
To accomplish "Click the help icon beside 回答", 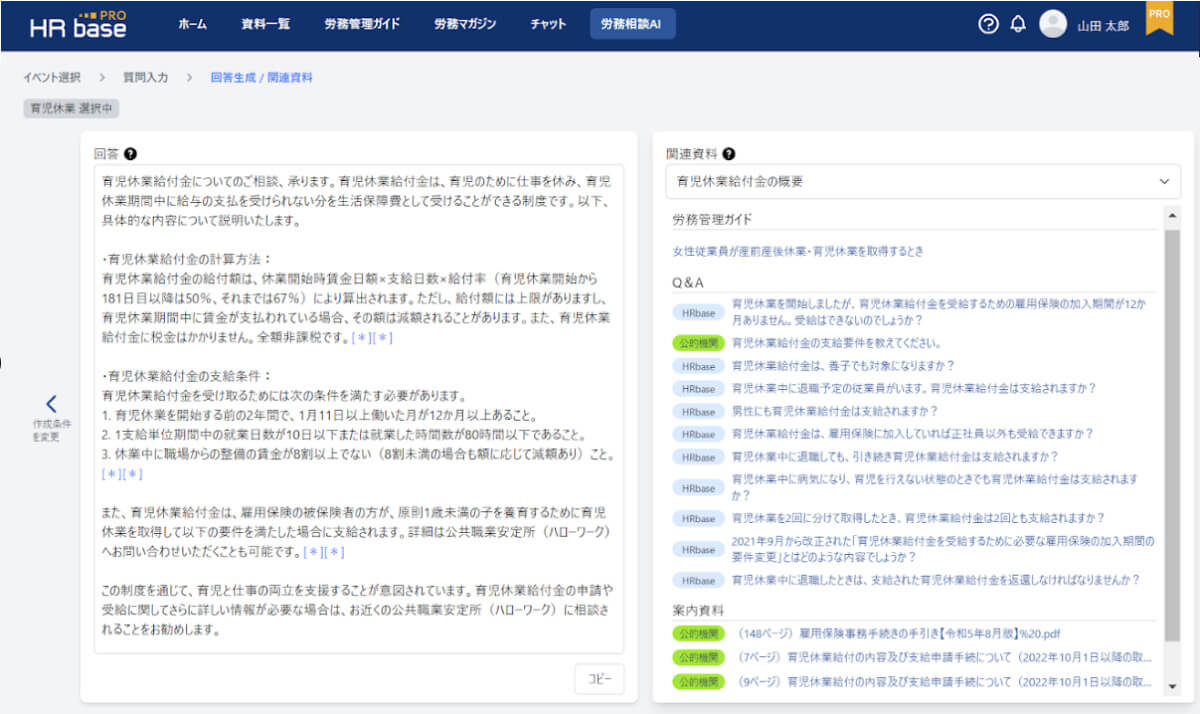I will (131, 154).
